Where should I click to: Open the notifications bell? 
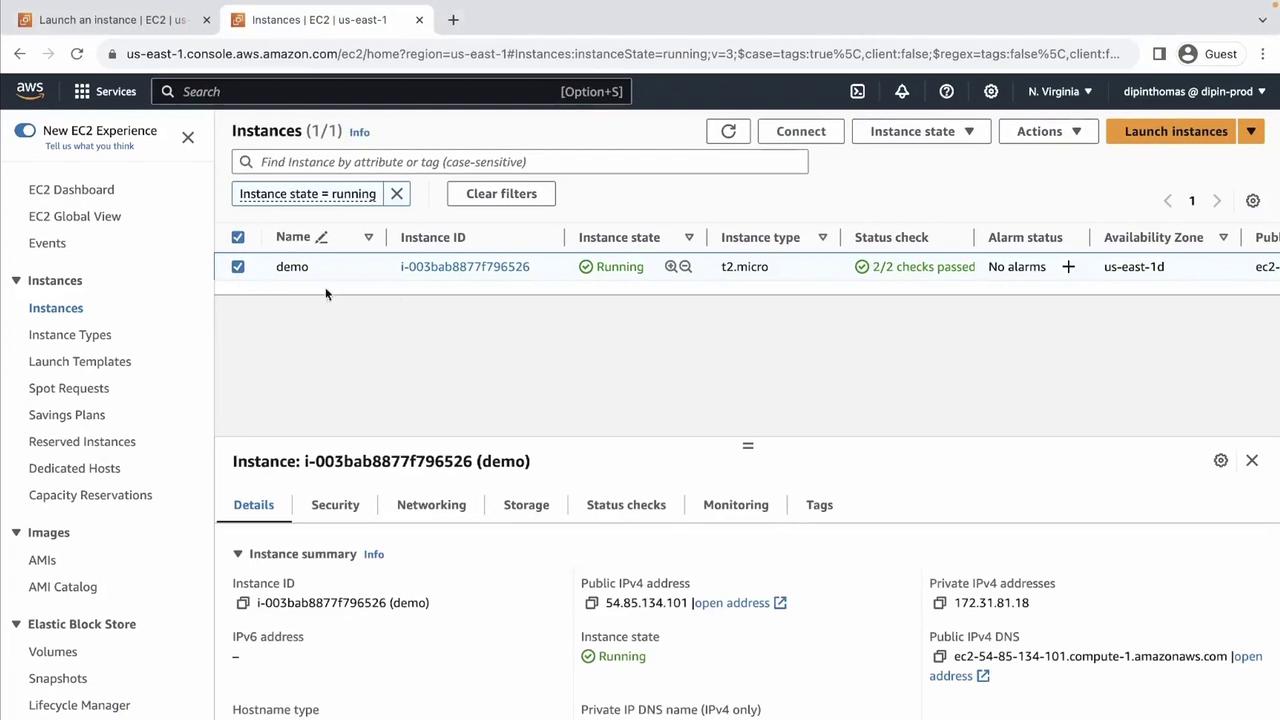click(902, 91)
